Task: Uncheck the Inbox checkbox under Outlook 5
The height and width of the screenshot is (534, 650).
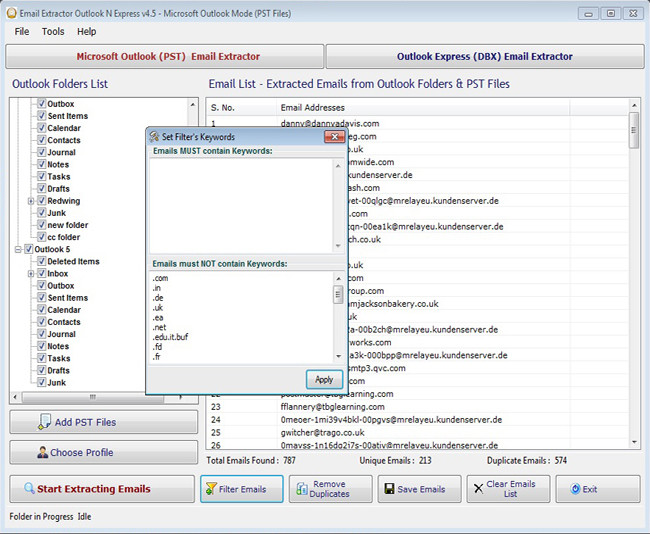Action: 41,273
